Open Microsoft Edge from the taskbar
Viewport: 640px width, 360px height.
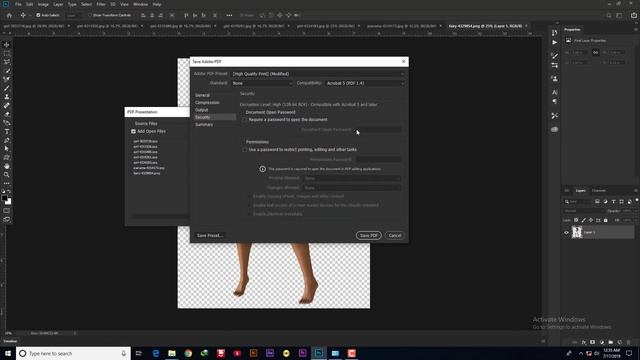[x=156, y=353]
